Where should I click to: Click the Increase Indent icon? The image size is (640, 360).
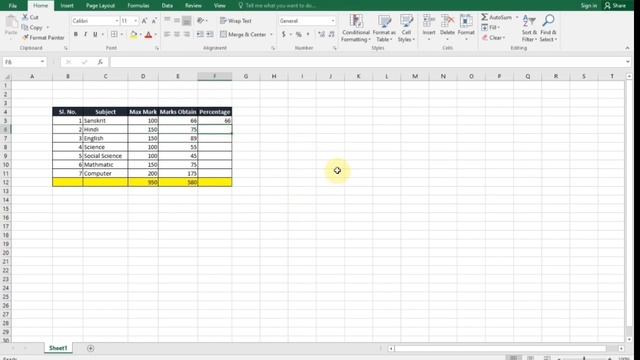(210, 35)
